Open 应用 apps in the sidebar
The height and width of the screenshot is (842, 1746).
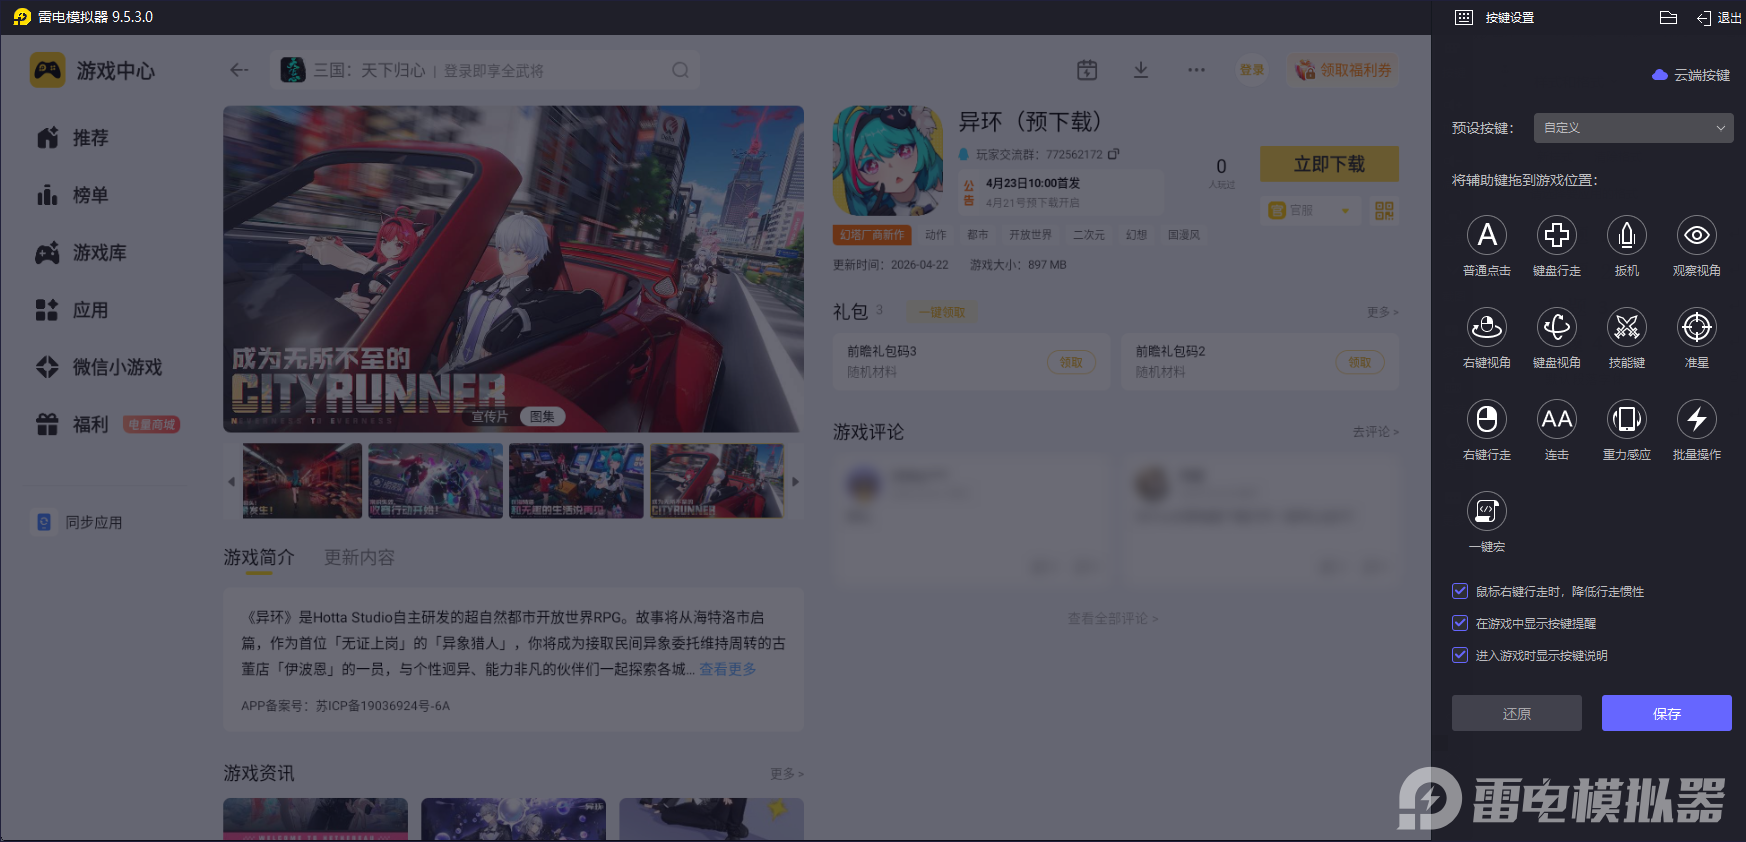point(72,310)
